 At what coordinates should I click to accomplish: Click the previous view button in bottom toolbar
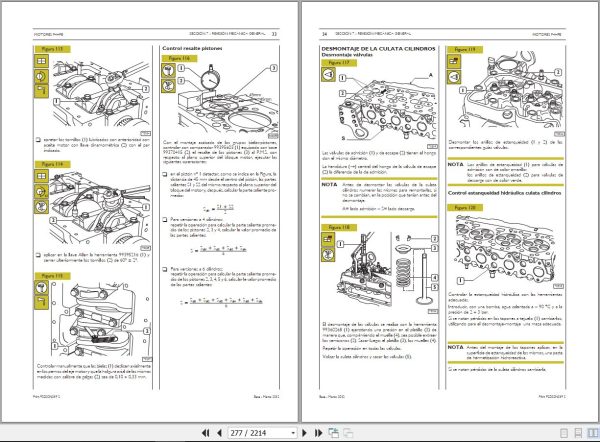334,433
